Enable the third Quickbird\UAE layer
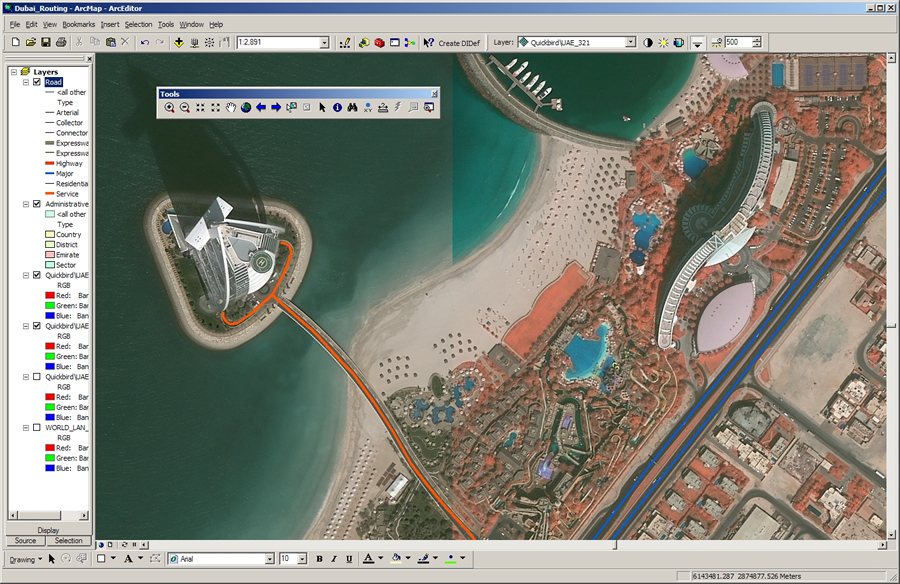Screen dimensions: 900x584 pyautogui.click(x=37, y=377)
